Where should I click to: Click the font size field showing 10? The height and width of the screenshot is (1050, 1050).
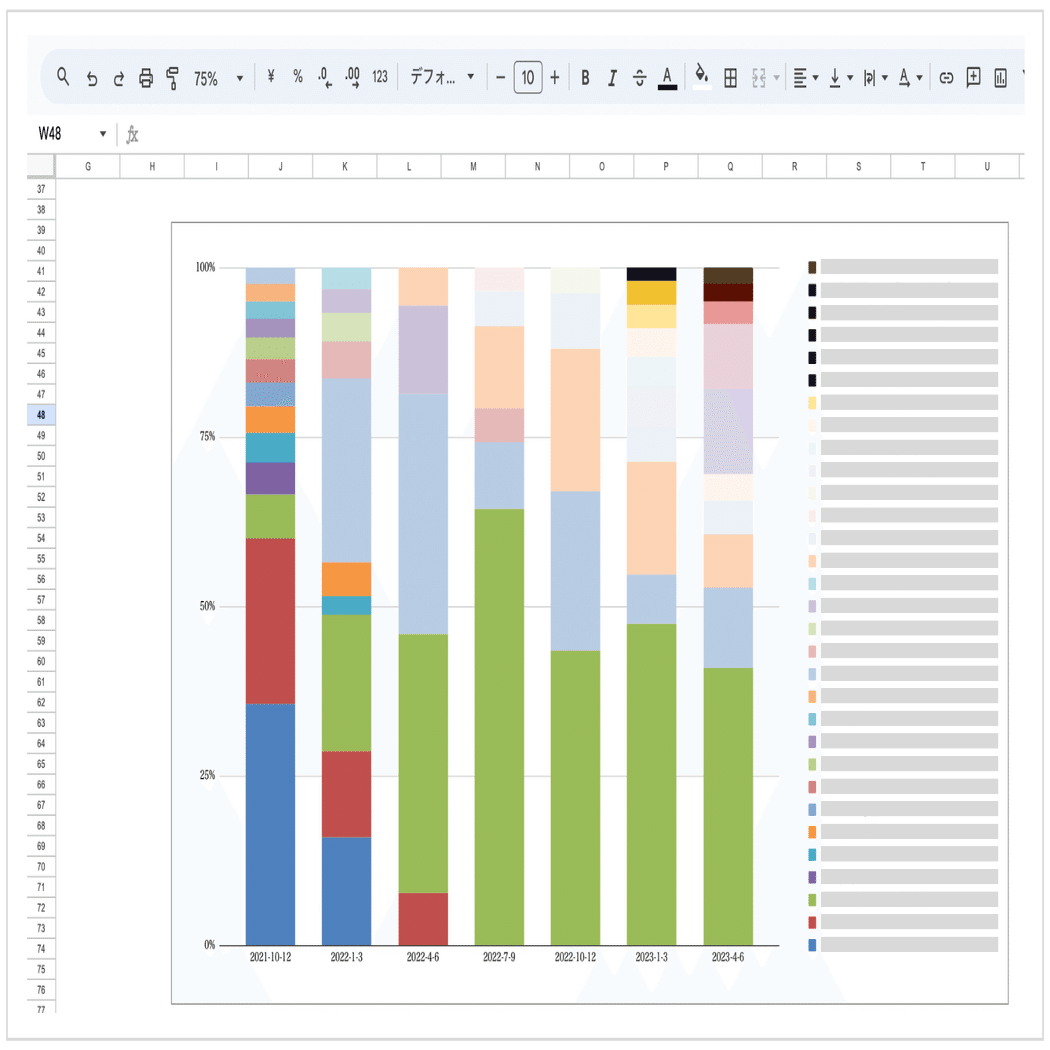[x=528, y=78]
